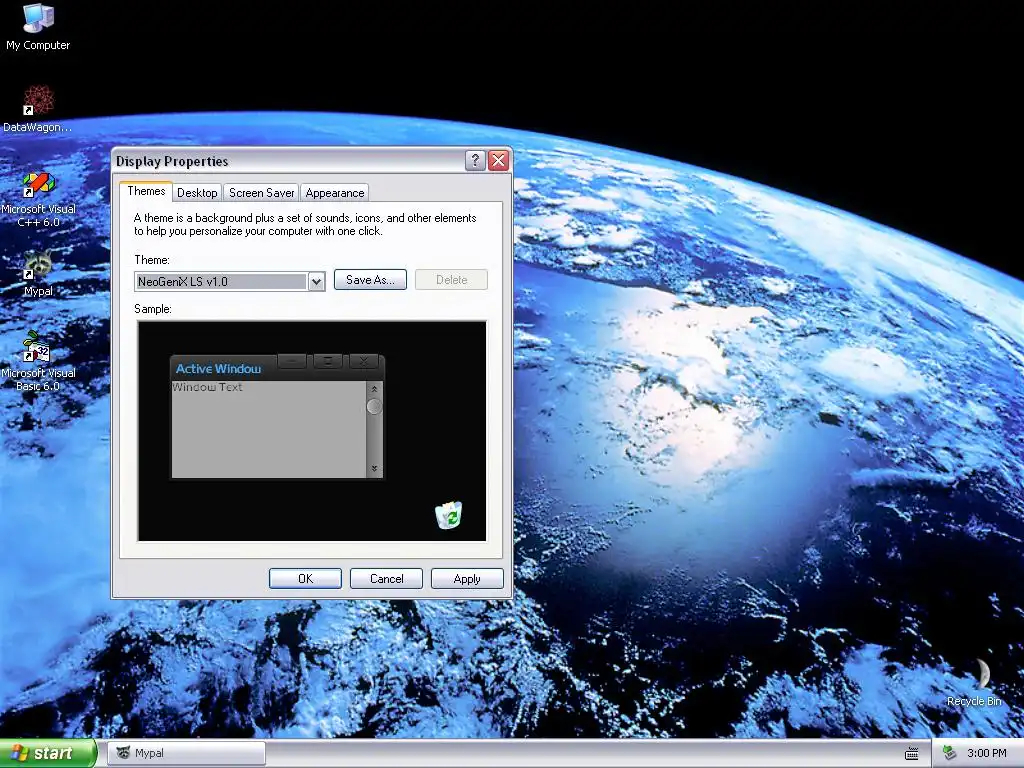
Task: Switch to the Desktop tab
Action: pos(197,193)
